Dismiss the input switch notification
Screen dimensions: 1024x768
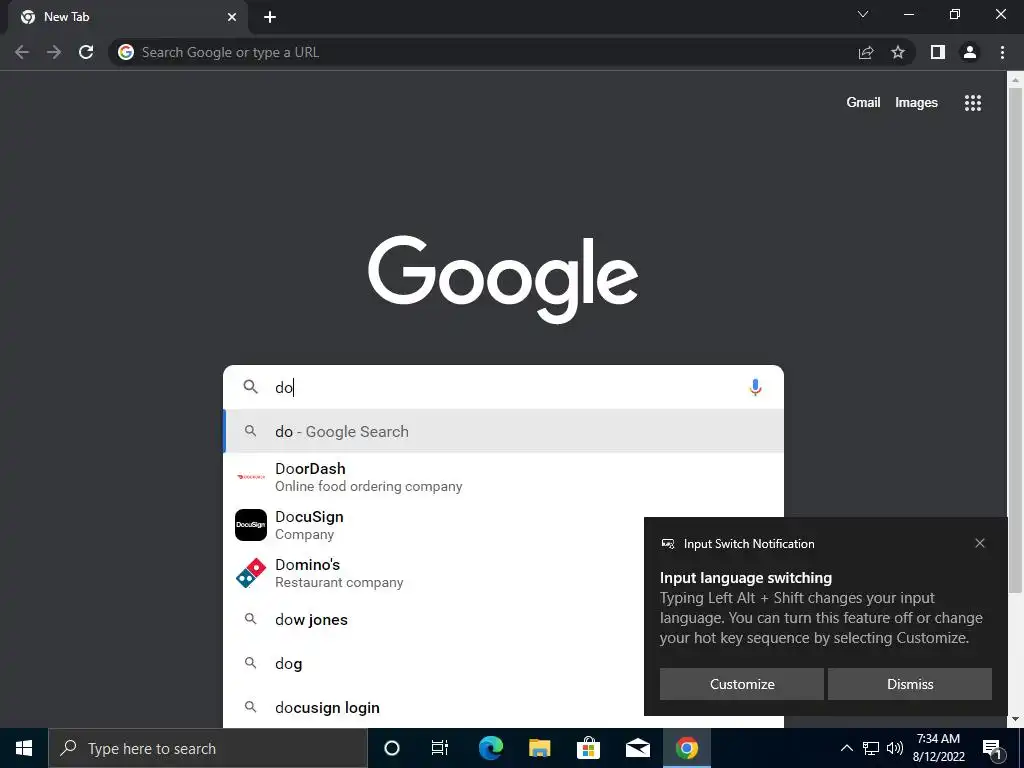coord(910,684)
